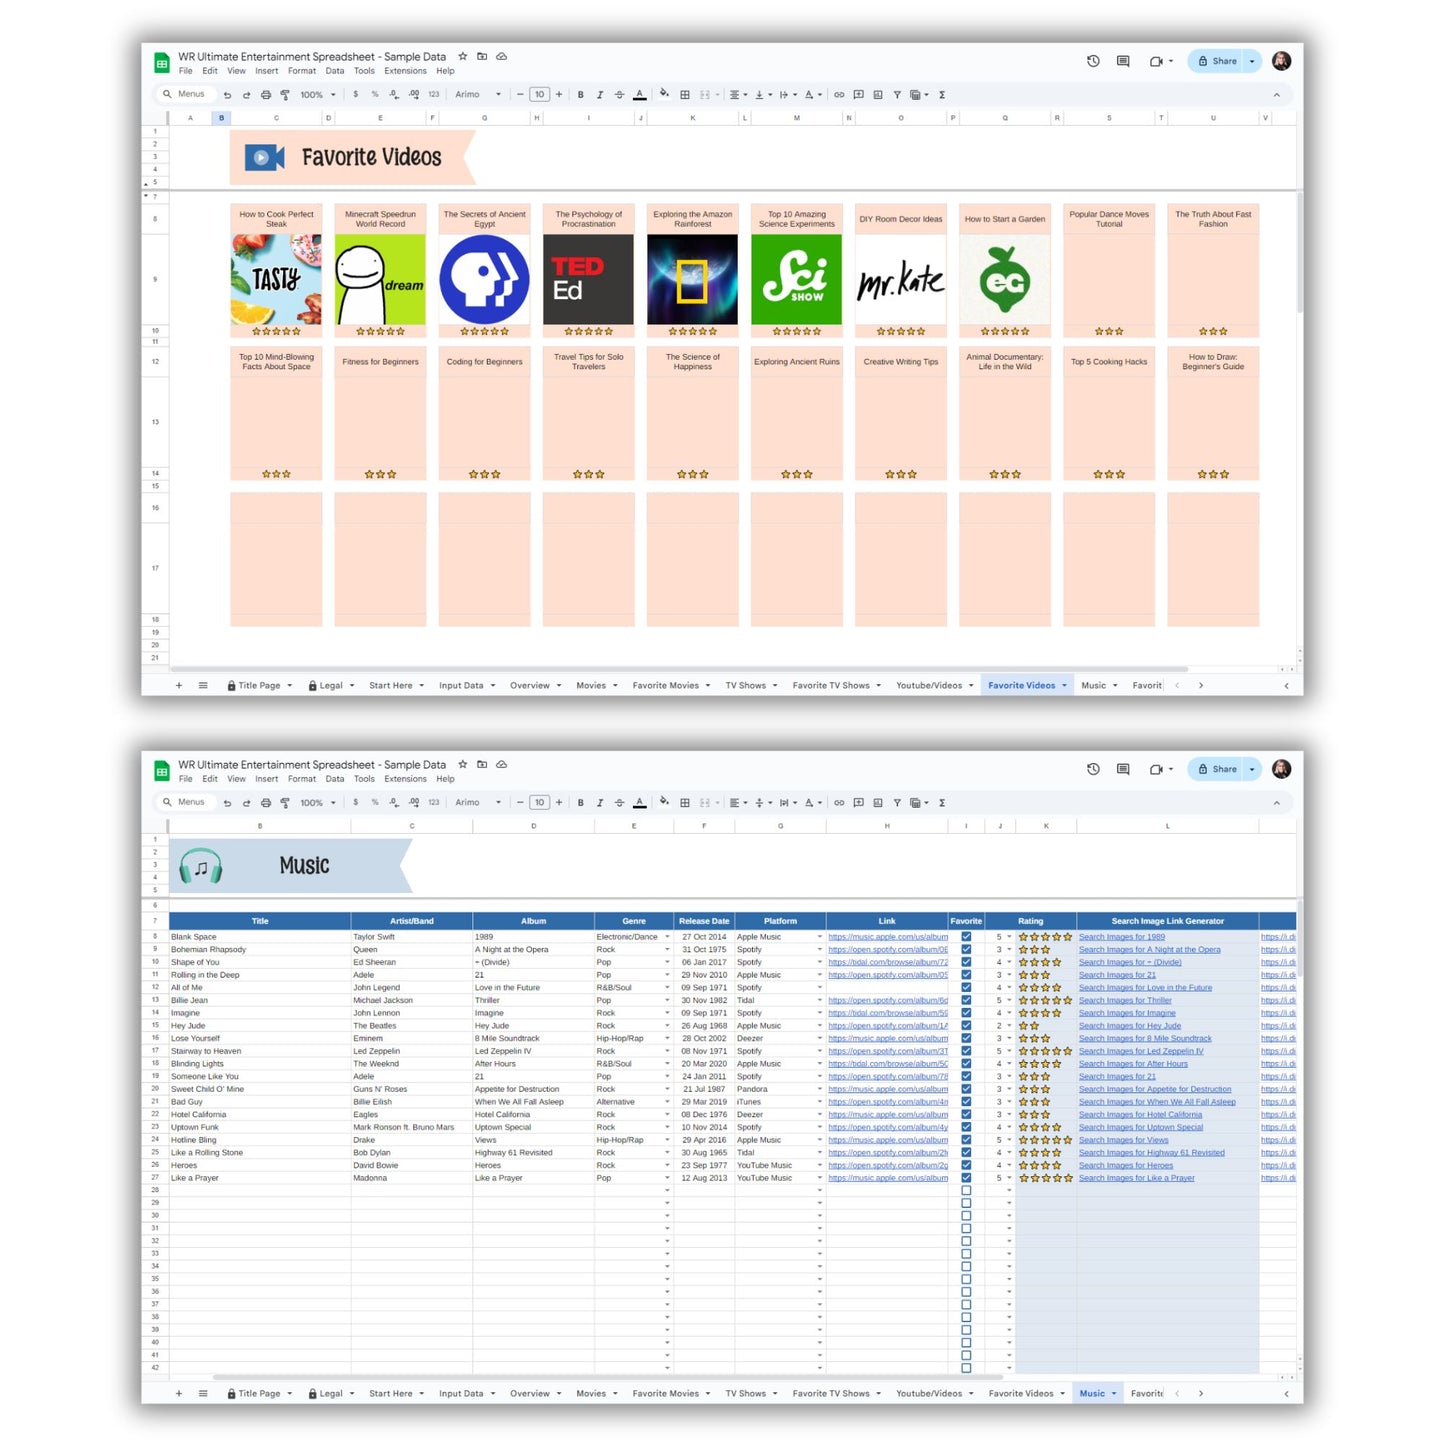Create a filter in Music window toolbar
The image size is (1445, 1445).
(897, 803)
